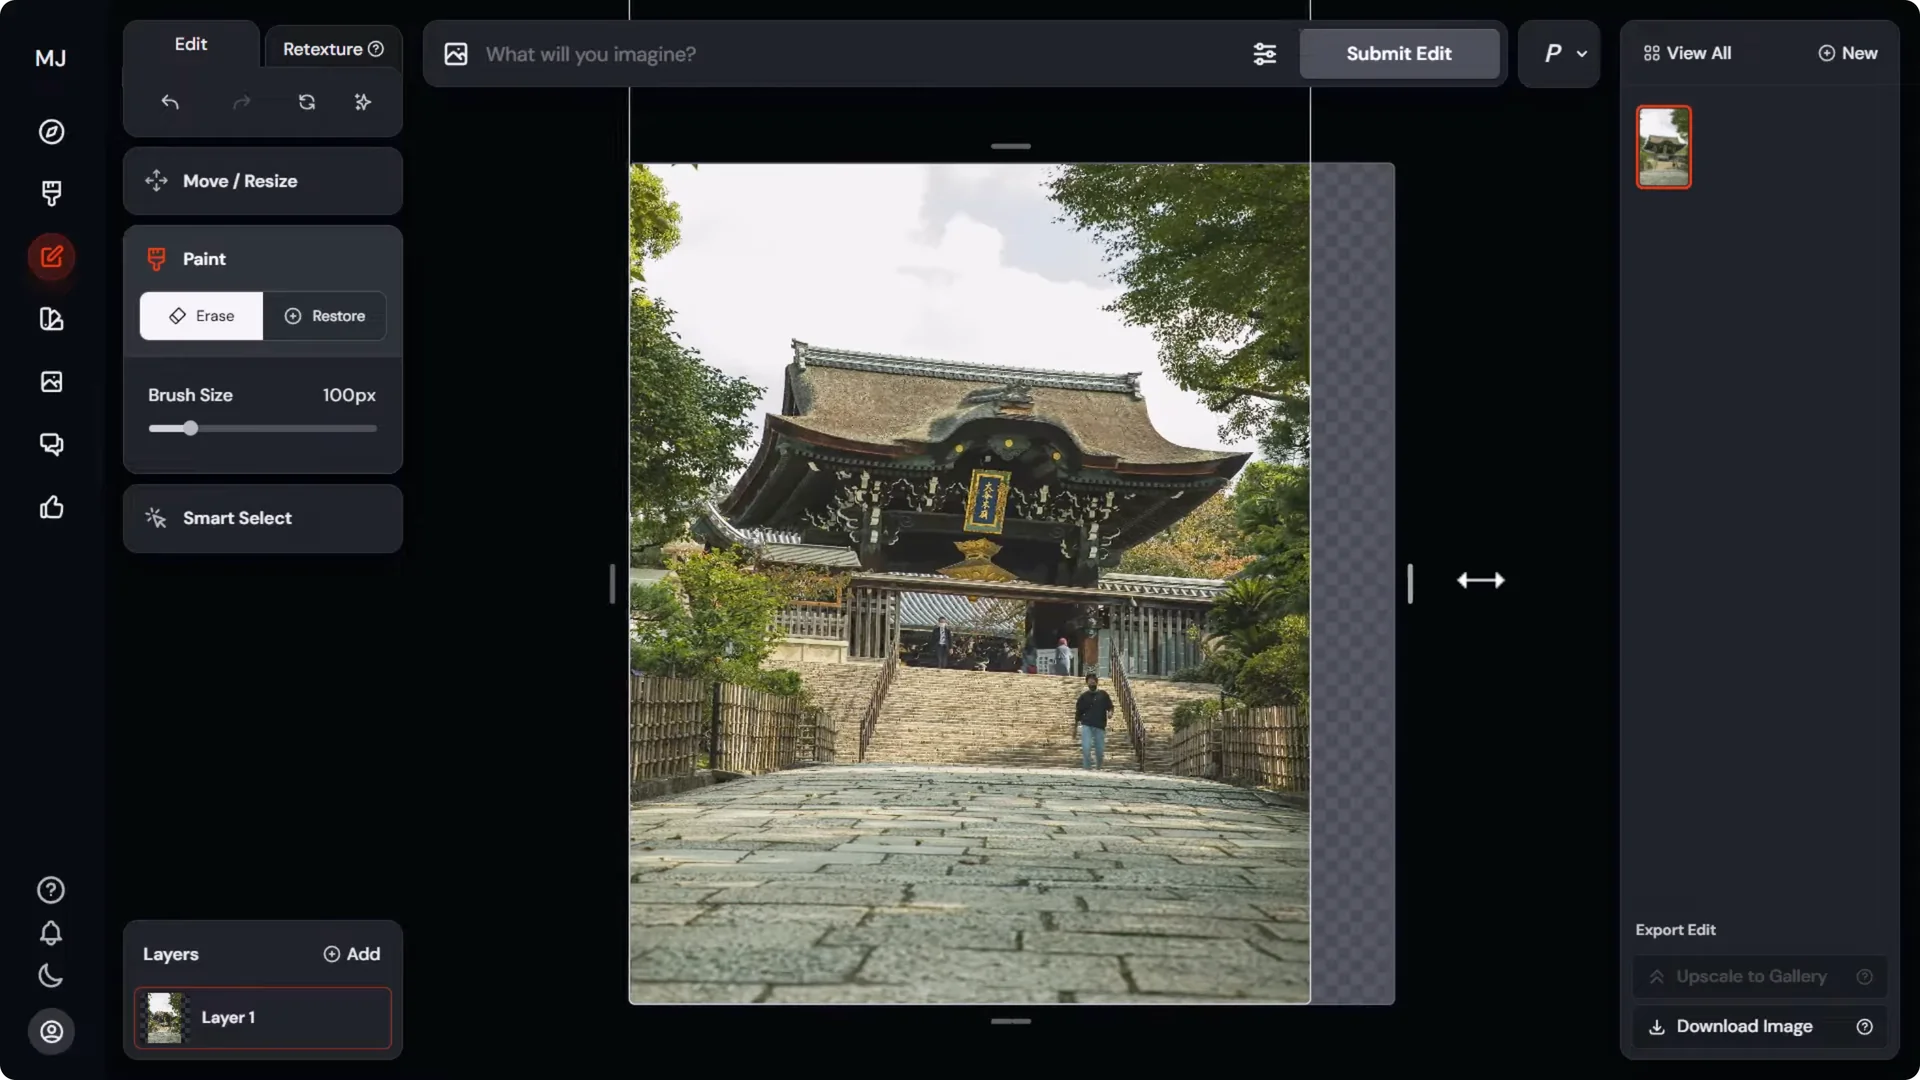Click the undo arrow in the Edit panel
The width and height of the screenshot is (1920, 1080).
[170, 102]
